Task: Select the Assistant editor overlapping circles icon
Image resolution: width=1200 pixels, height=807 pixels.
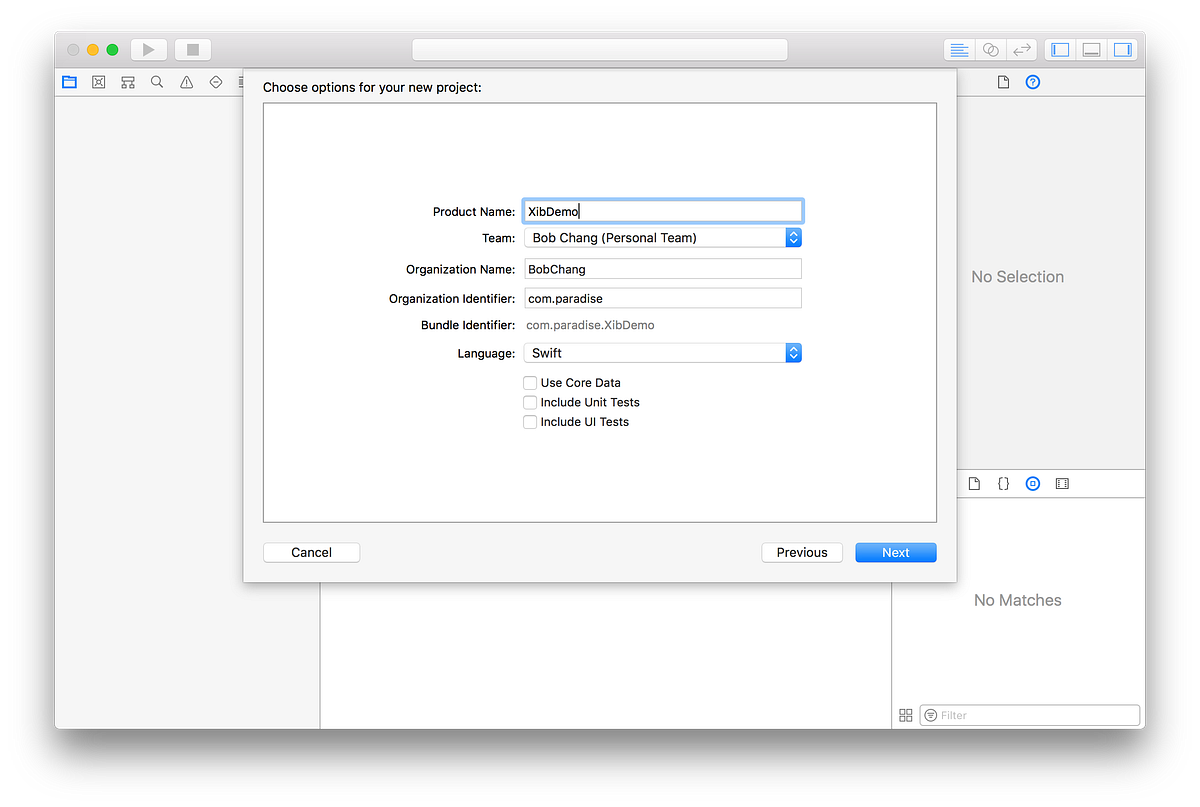Action: [990, 49]
